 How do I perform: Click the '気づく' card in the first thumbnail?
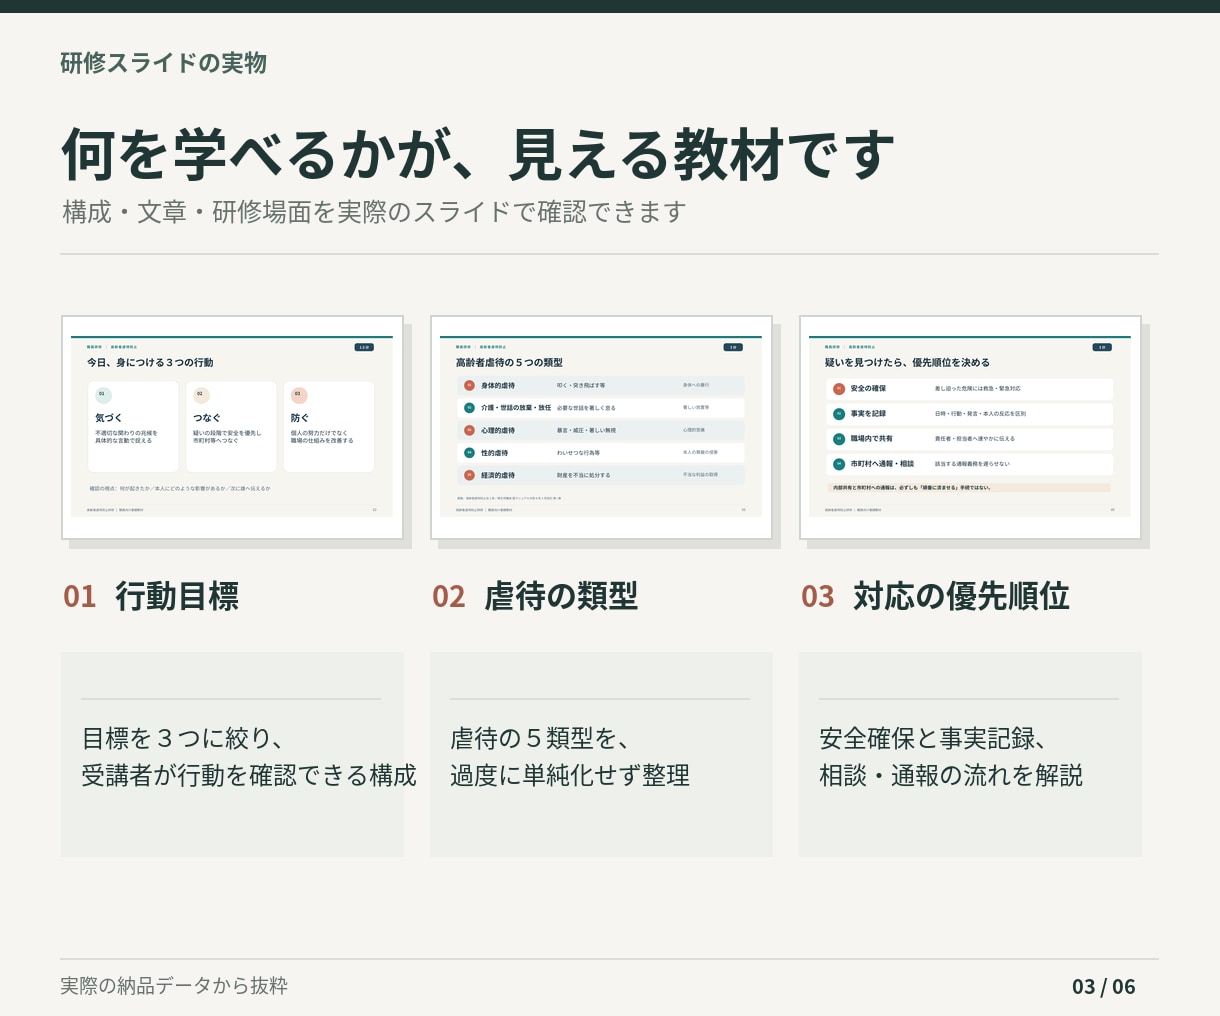click(x=134, y=427)
